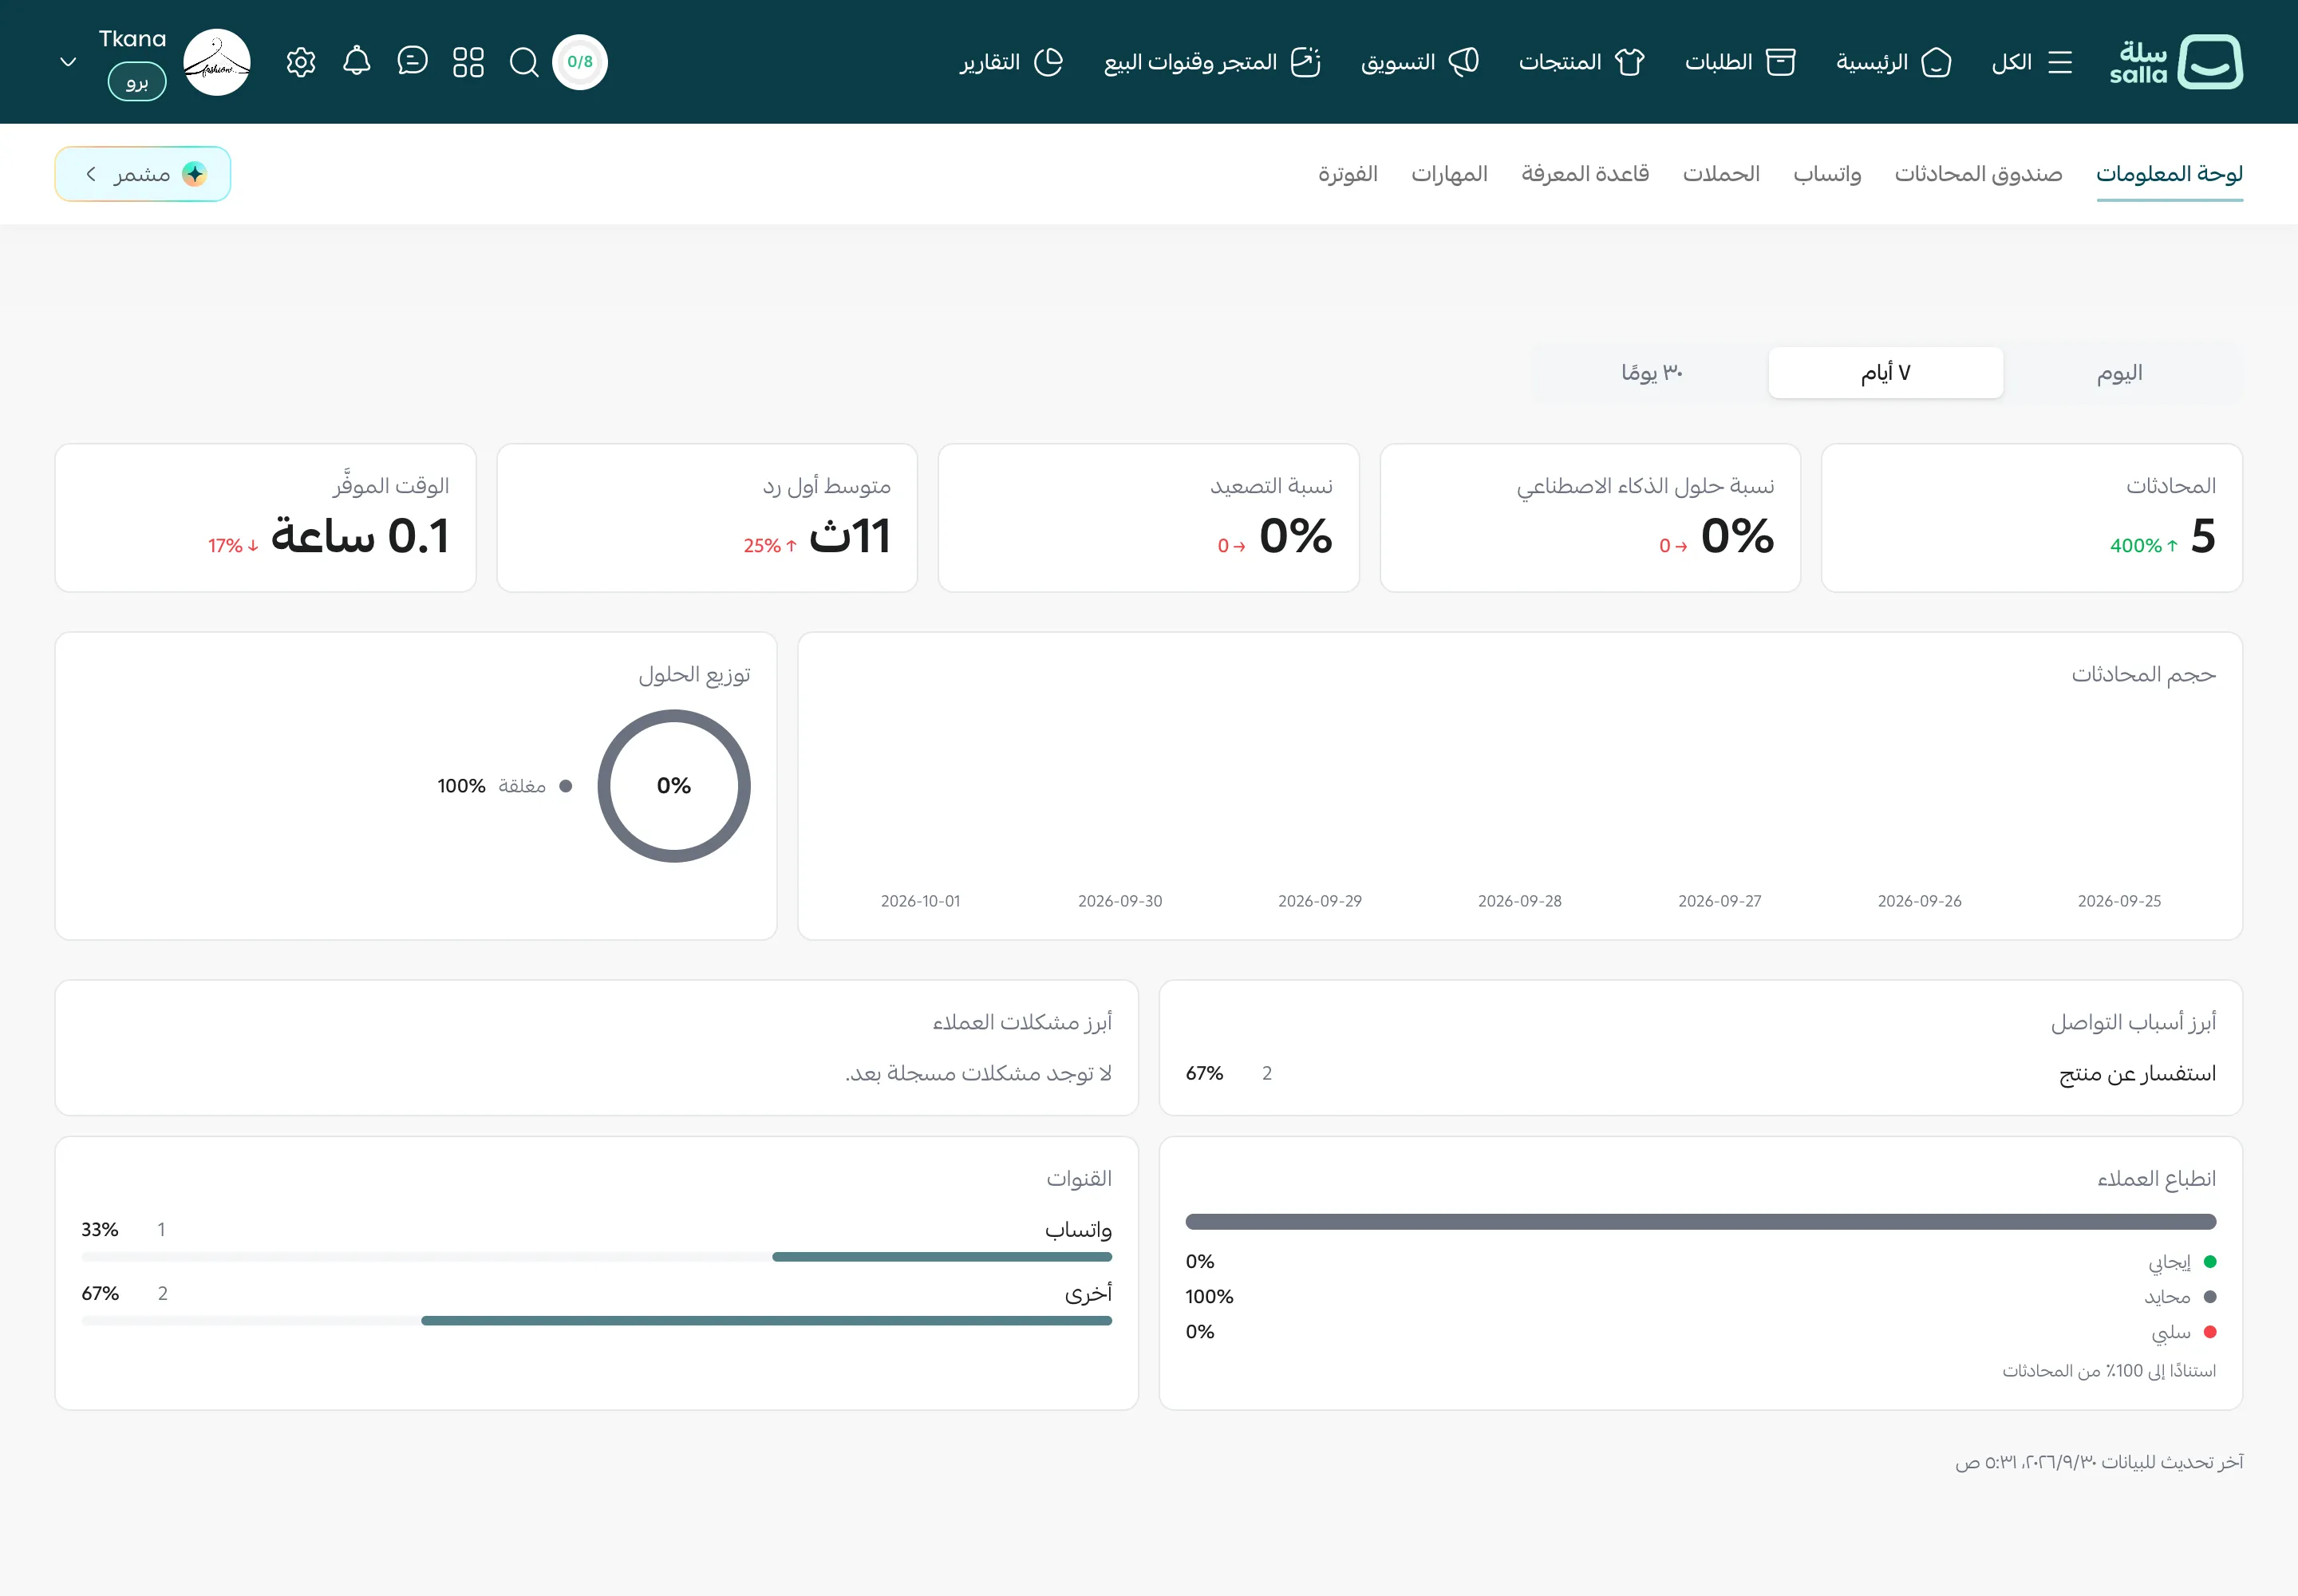Select the ٣٠ يومًا time range
The height and width of the screenshot is (1596, 2298).
1651,373
